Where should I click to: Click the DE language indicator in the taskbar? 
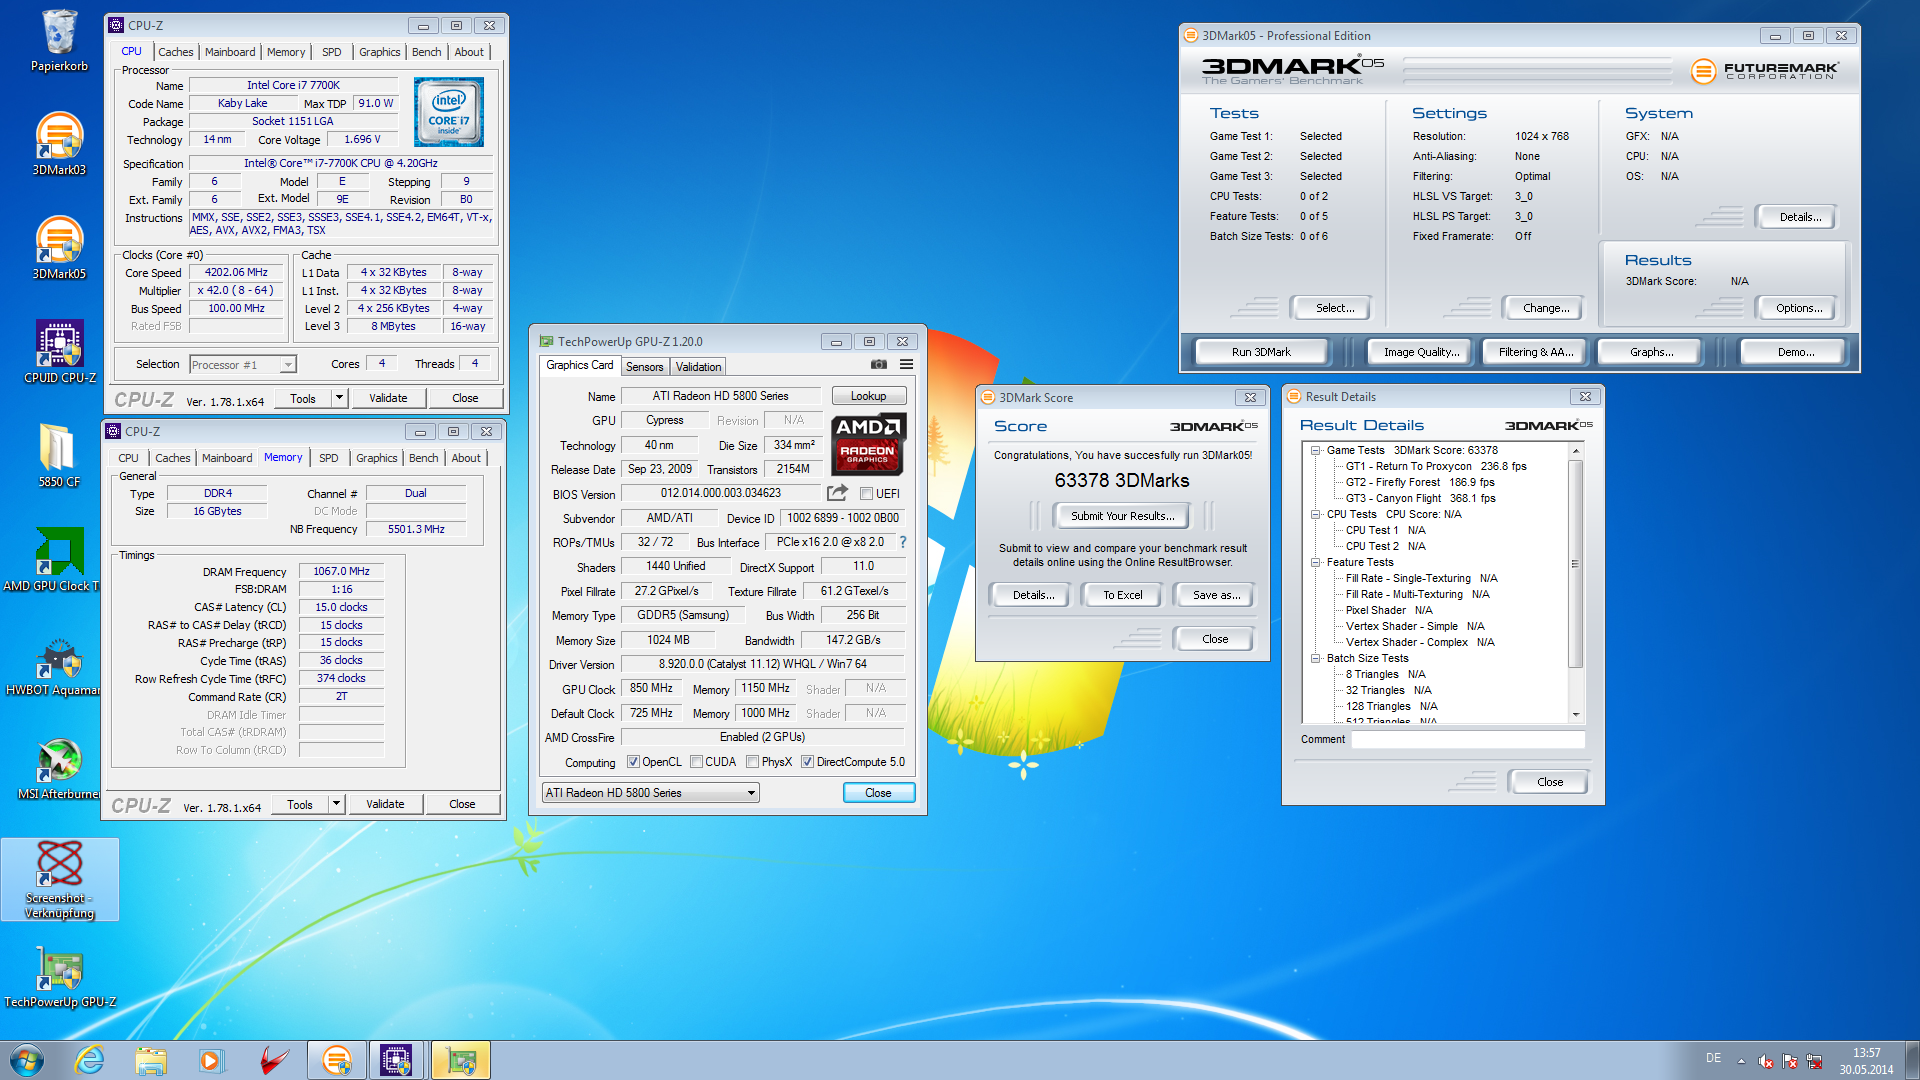(1713, 1058)
